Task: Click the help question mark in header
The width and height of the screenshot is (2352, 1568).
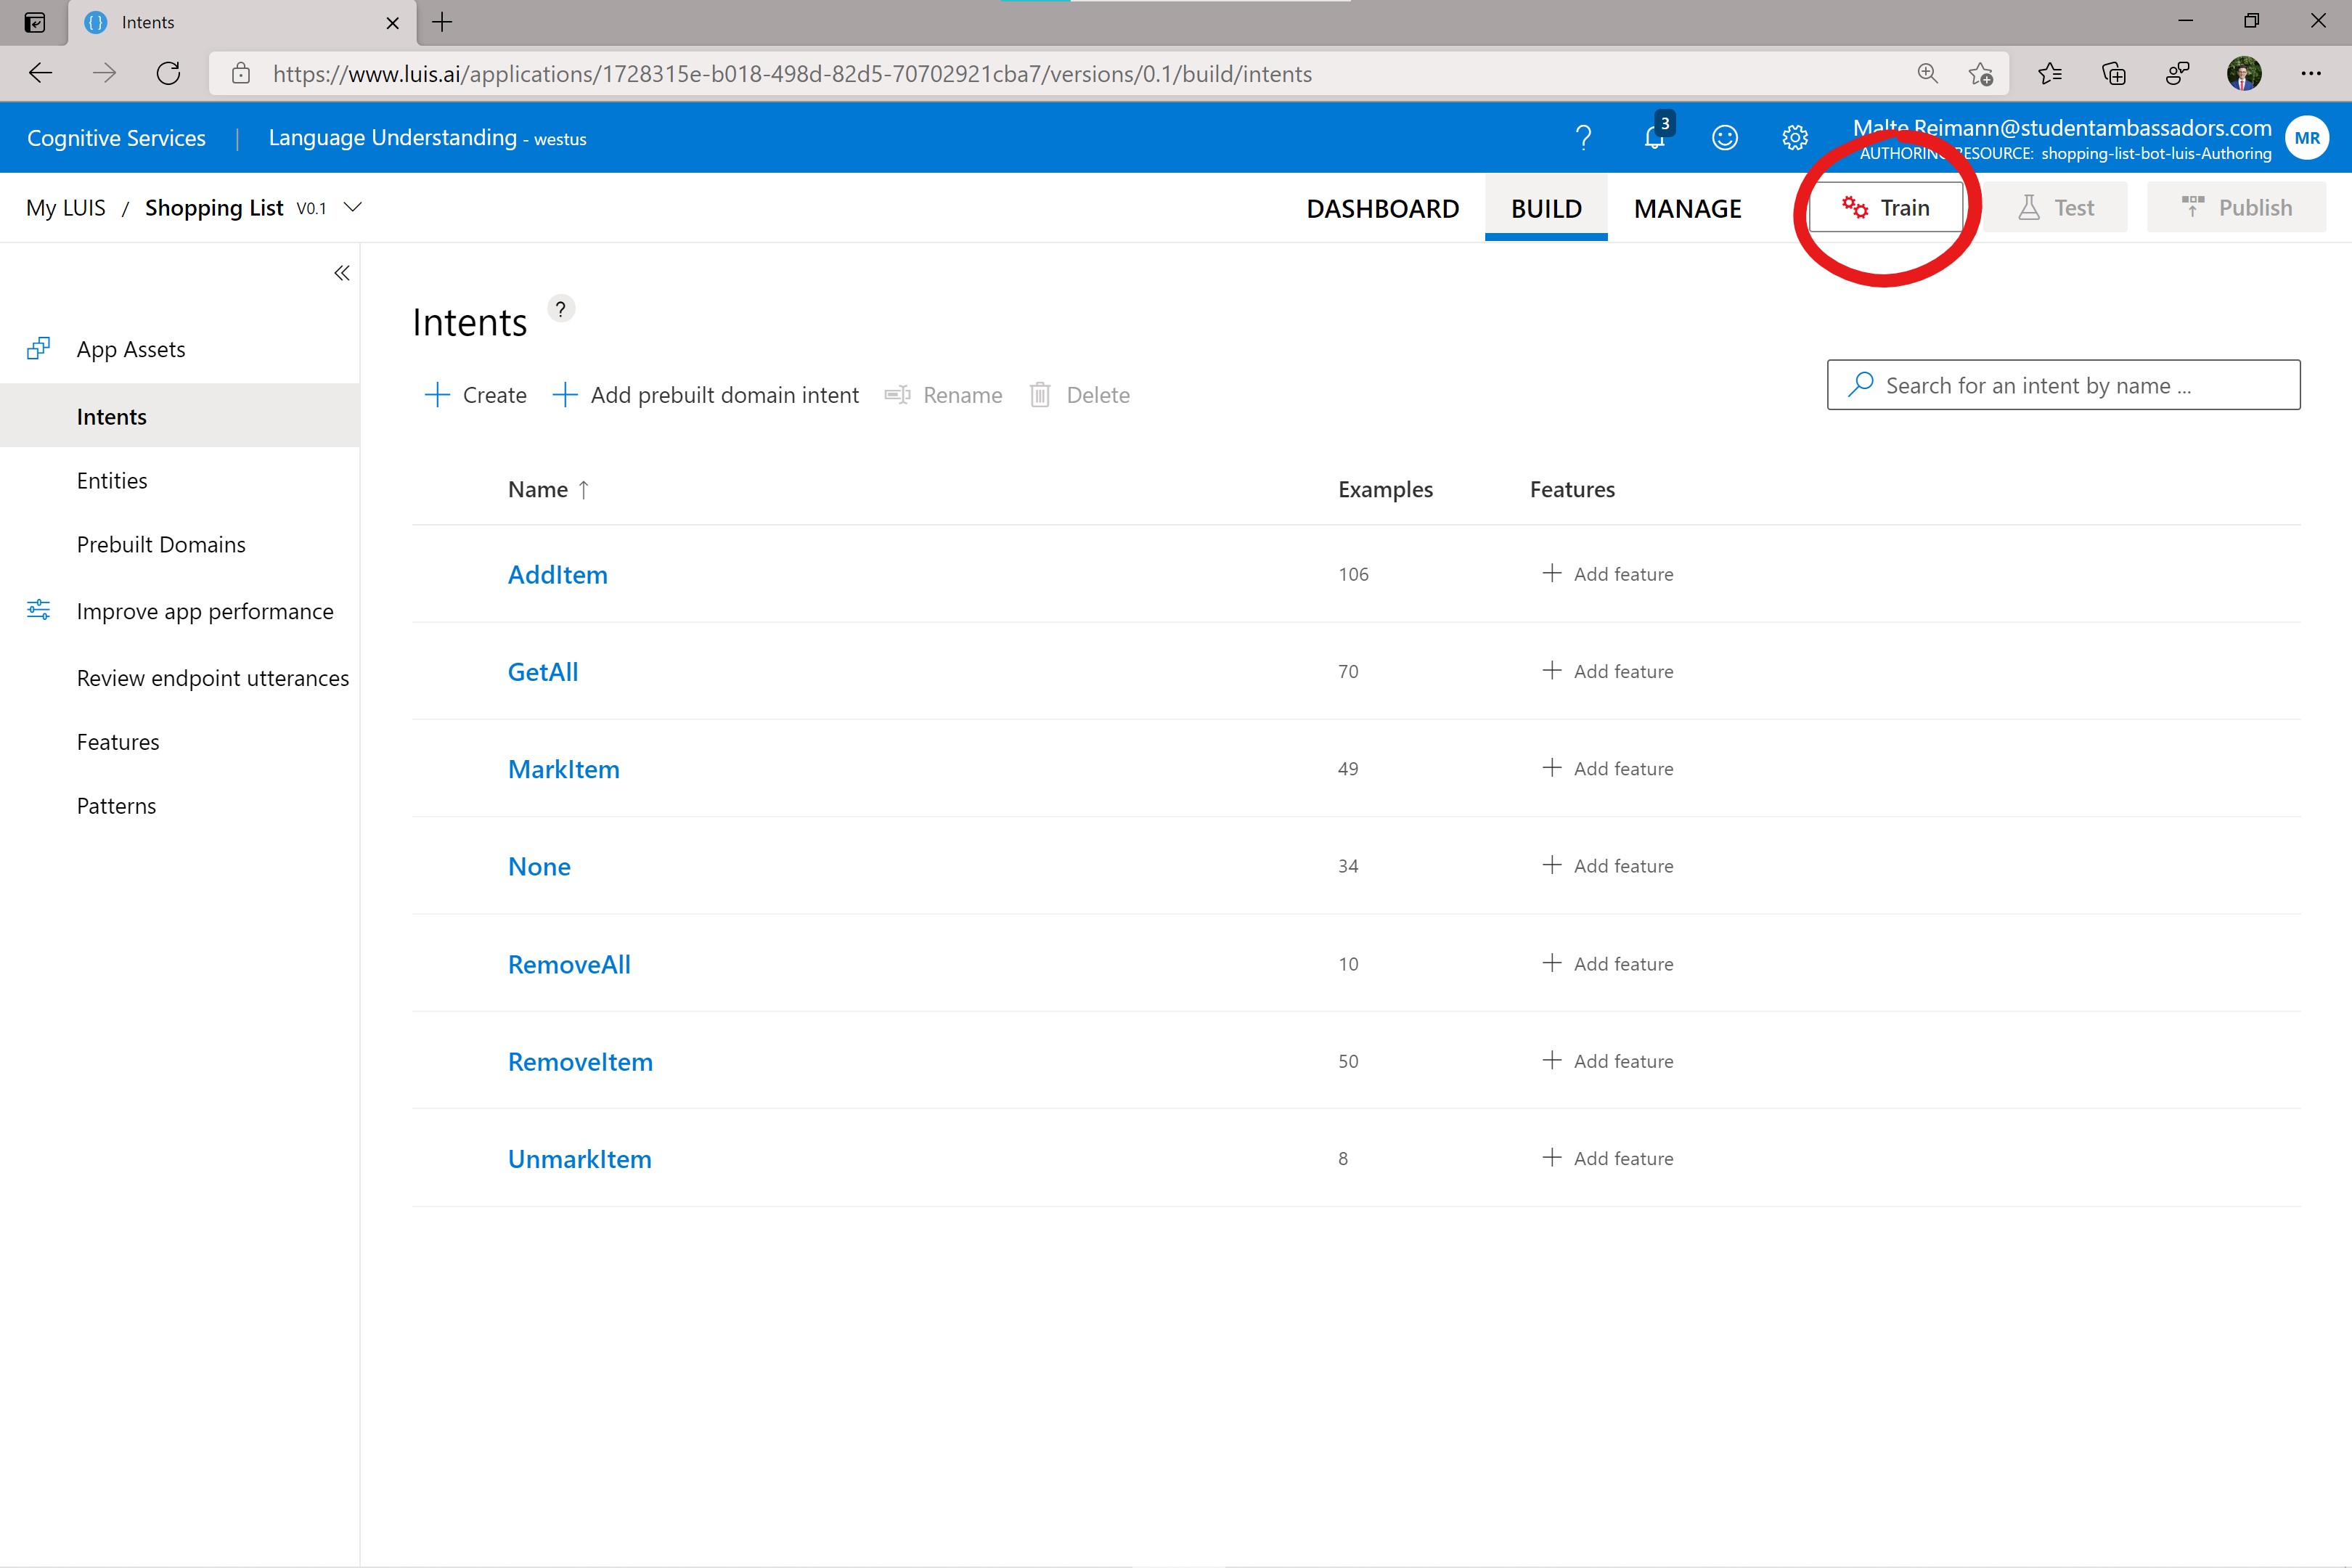Action: [1583, 137]
